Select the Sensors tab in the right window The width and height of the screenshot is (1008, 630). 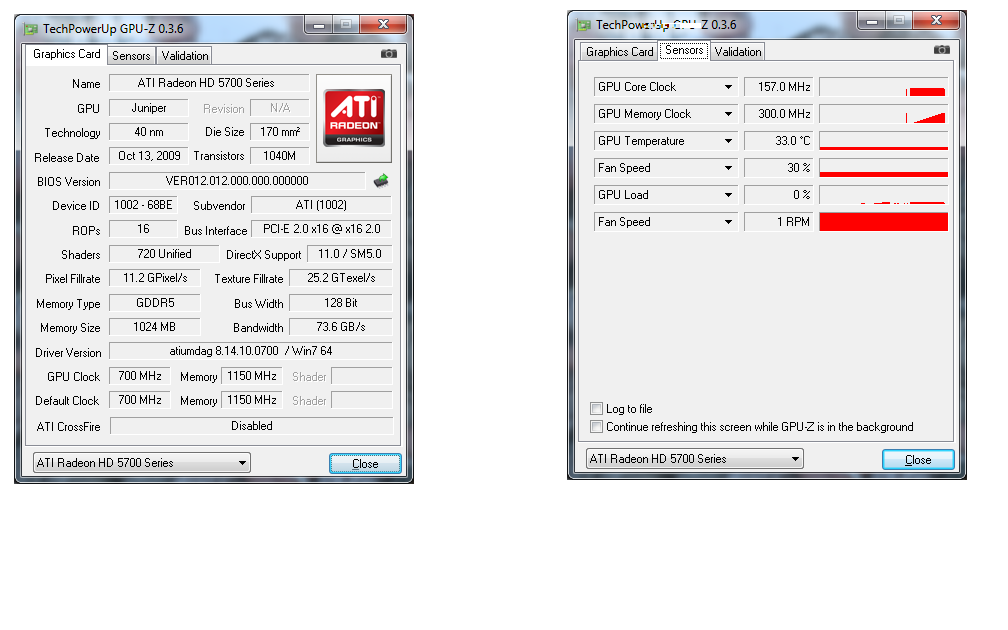point(684,50)
